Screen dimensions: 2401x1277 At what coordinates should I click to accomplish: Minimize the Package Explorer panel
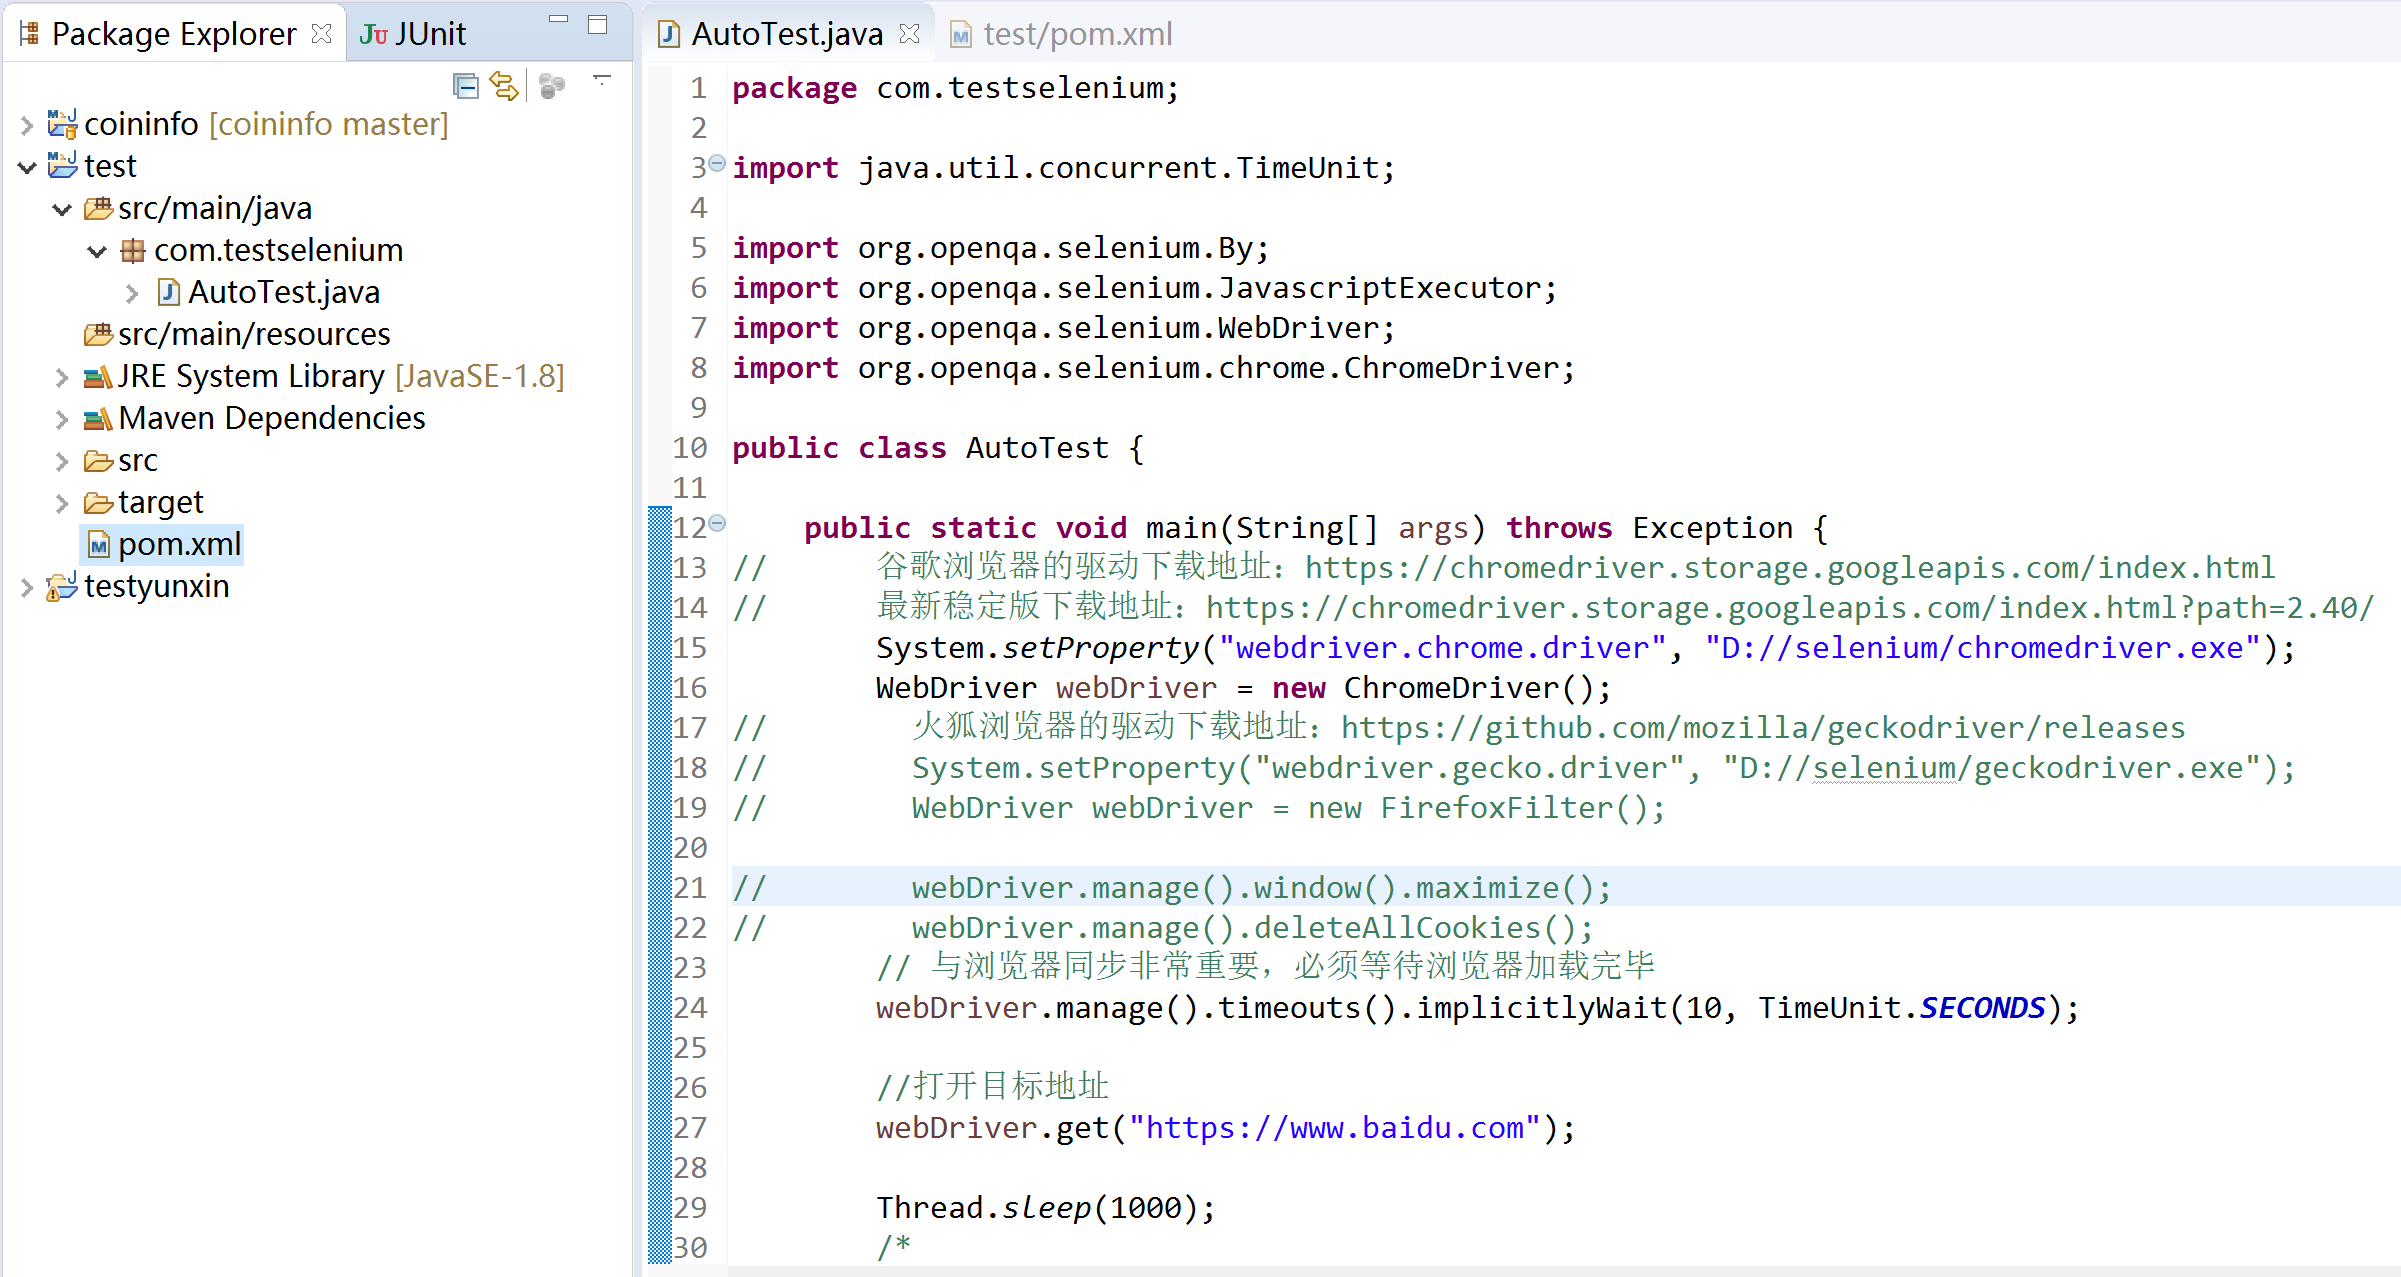tap(559, 20)
